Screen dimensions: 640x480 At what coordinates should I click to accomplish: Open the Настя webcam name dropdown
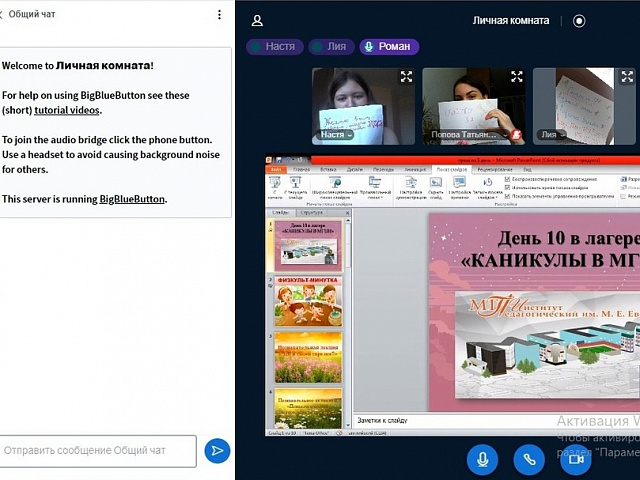click(x=337, y=134)
